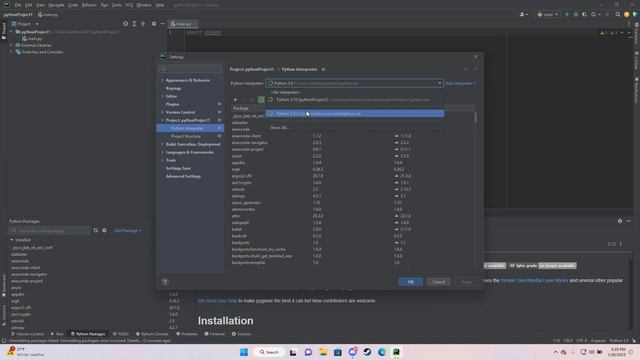Click the OK button in Settings
This screenshot has width=640, height=360.
pos(410,282)
